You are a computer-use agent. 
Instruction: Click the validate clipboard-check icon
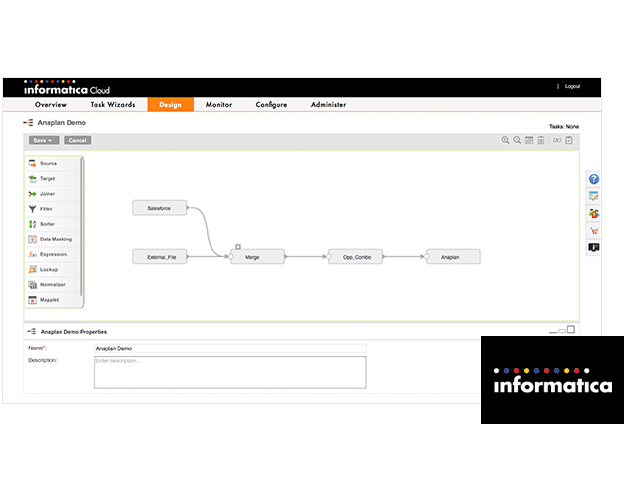[x=569, y=140]
